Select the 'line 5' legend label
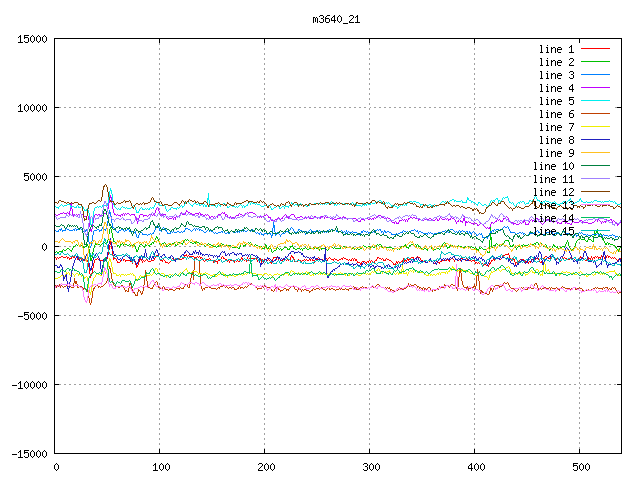 click(x=556, y=101)
